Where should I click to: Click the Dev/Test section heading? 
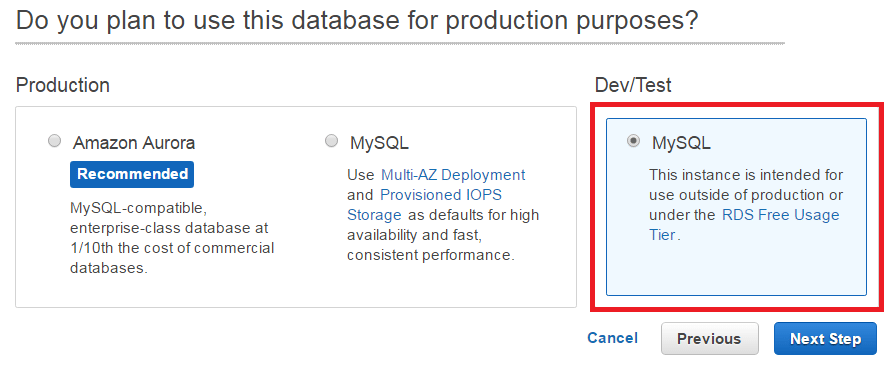coord(633,85)
